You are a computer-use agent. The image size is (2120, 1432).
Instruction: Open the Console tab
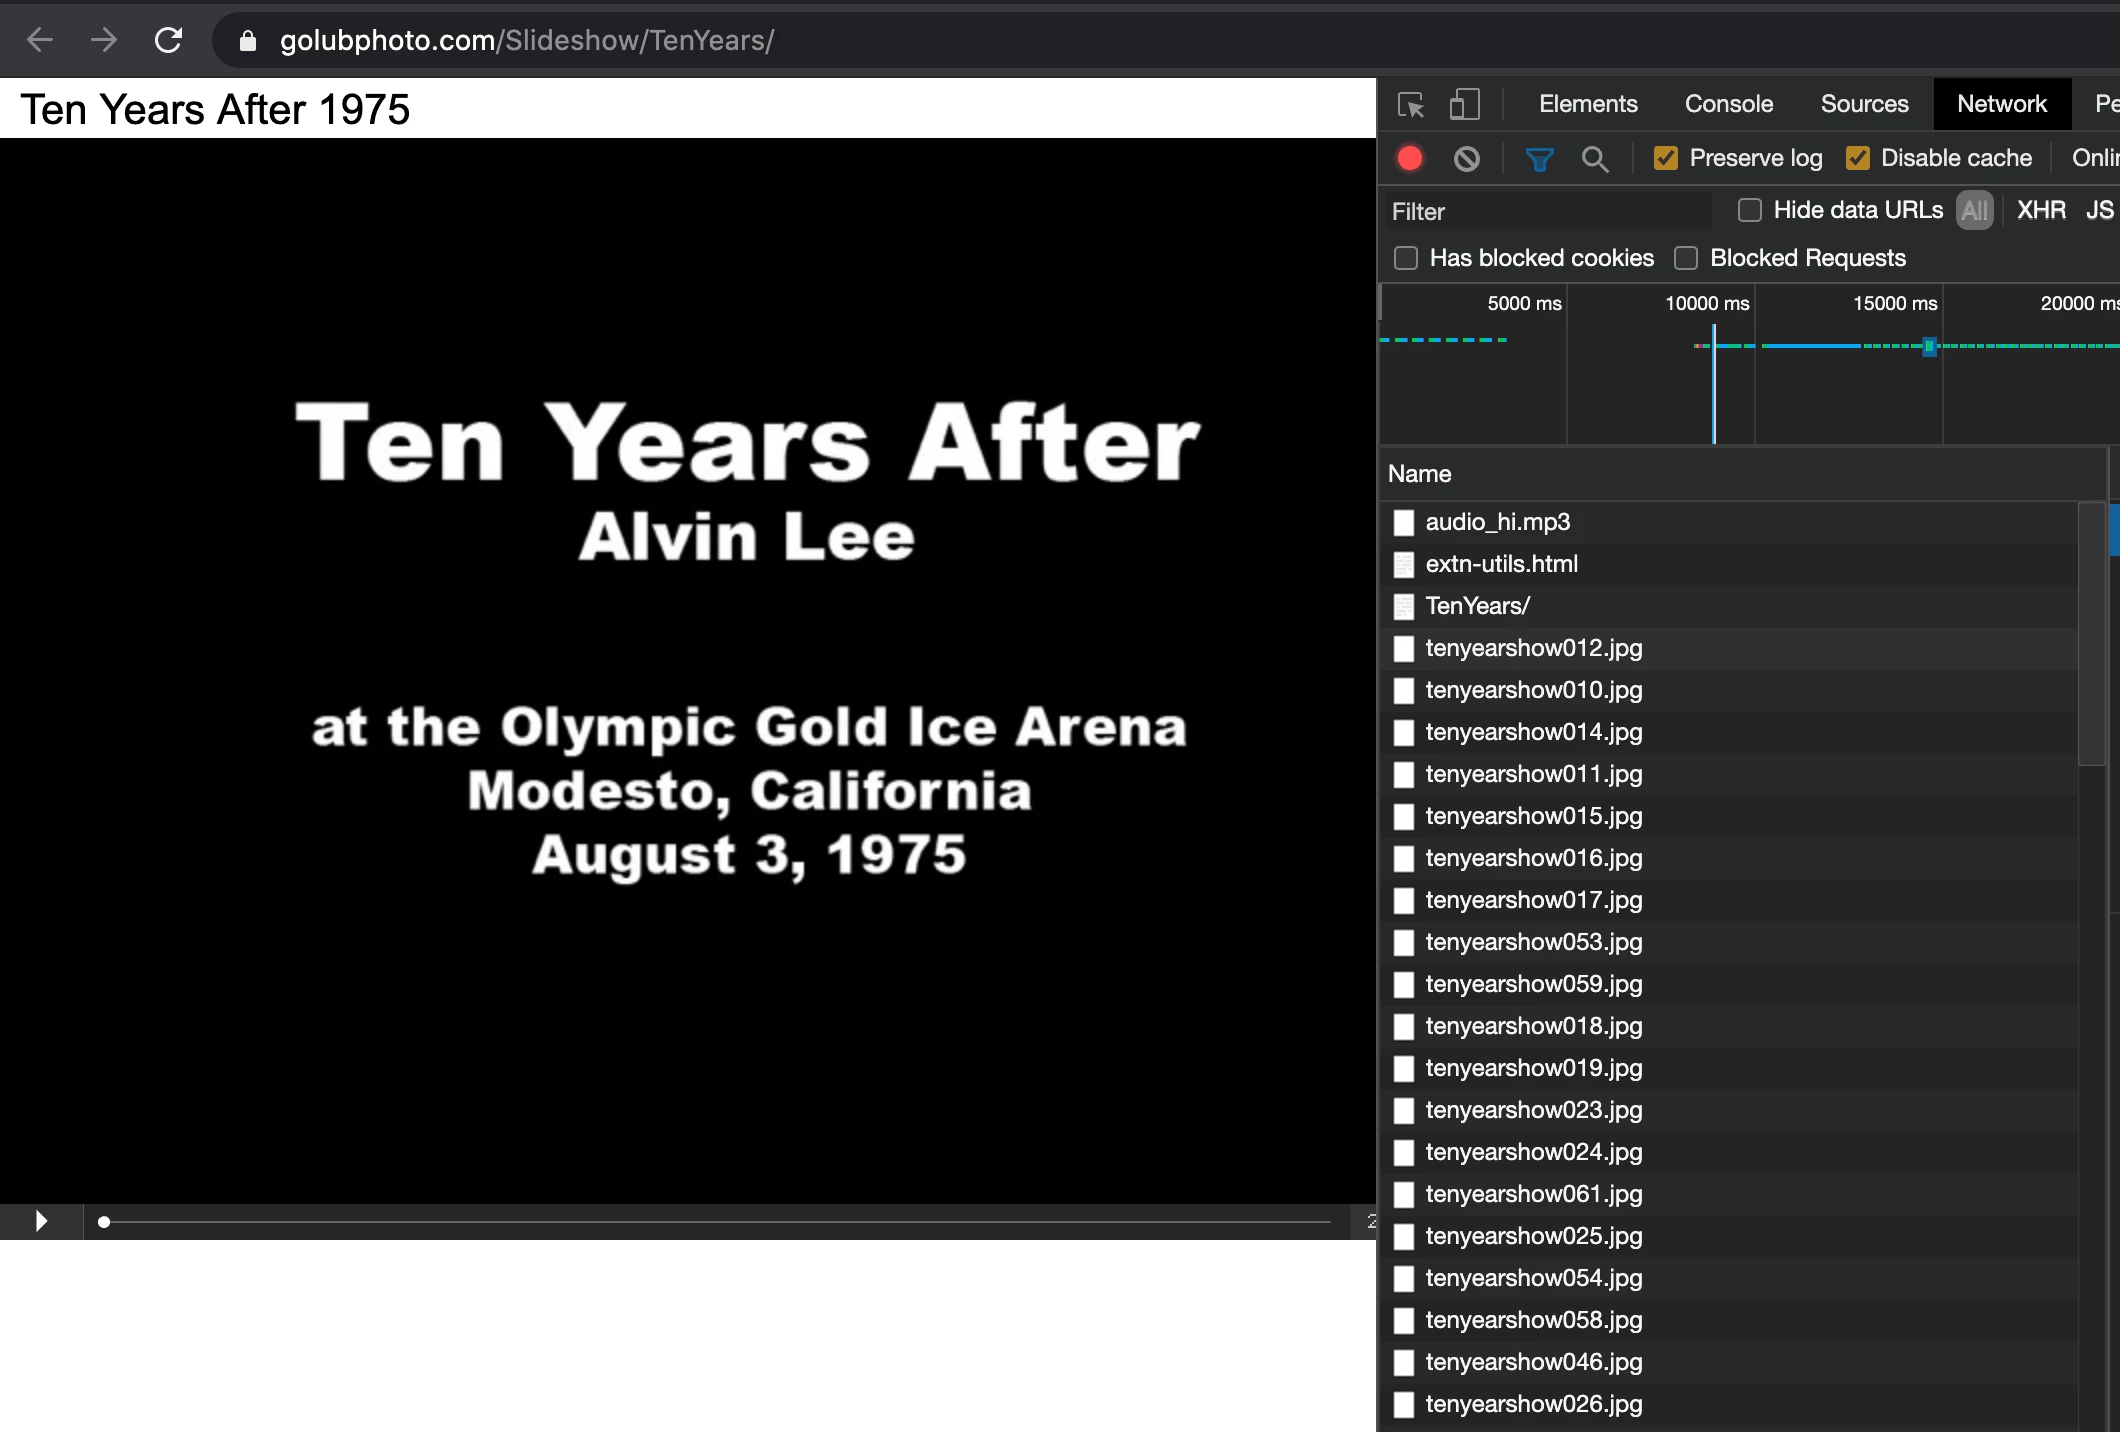click(x=1728, y=104)
